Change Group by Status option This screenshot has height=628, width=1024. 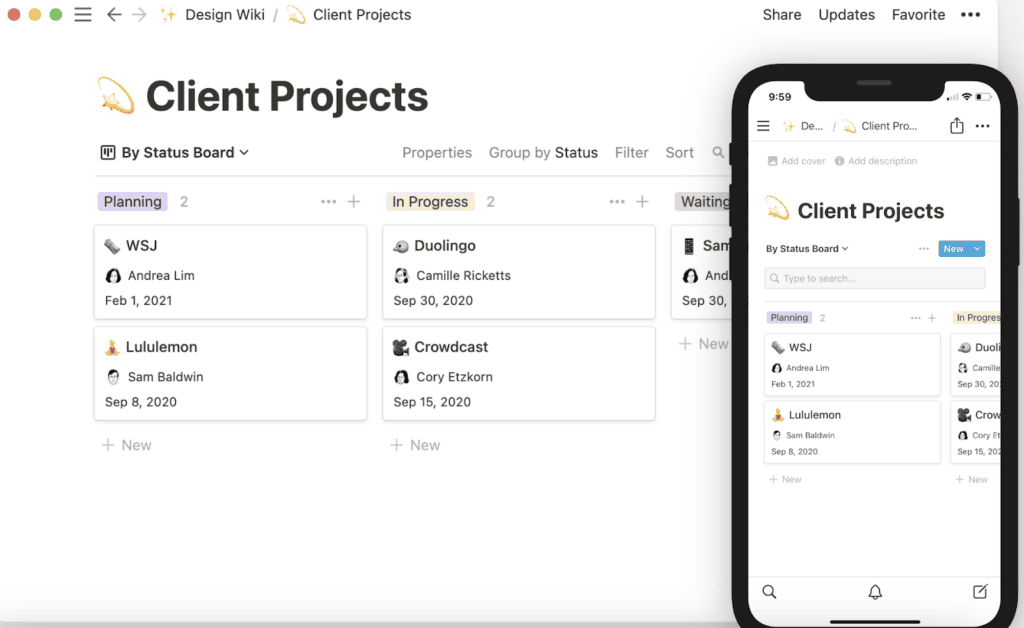point(543,152)
